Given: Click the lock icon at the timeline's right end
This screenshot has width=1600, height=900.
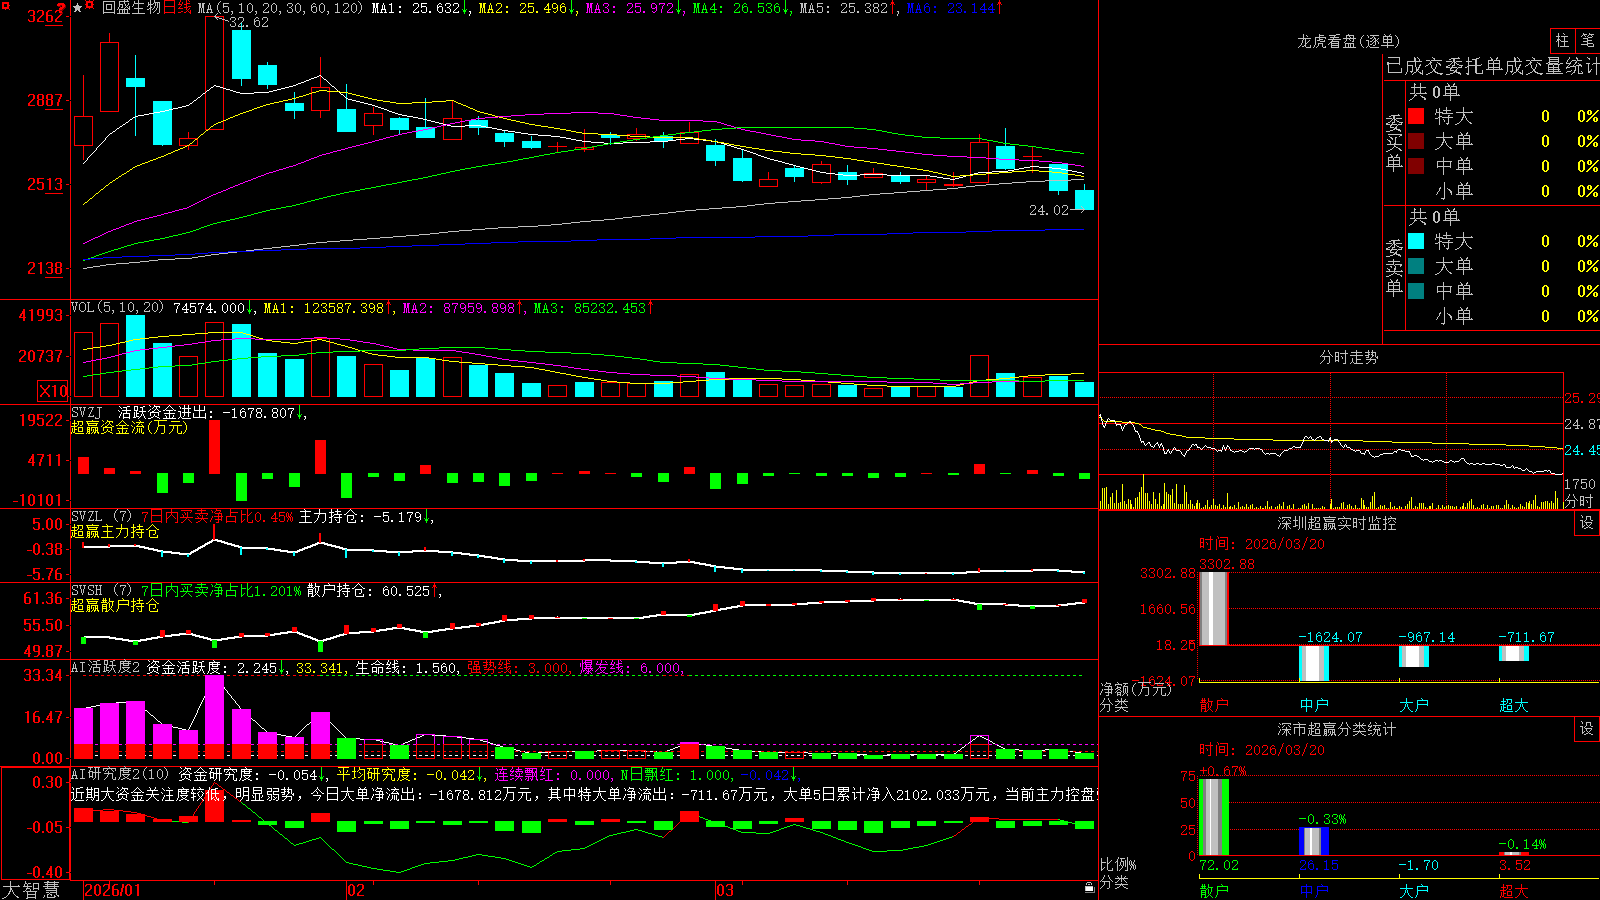Looking at the screenshot, I should 1090,888.
